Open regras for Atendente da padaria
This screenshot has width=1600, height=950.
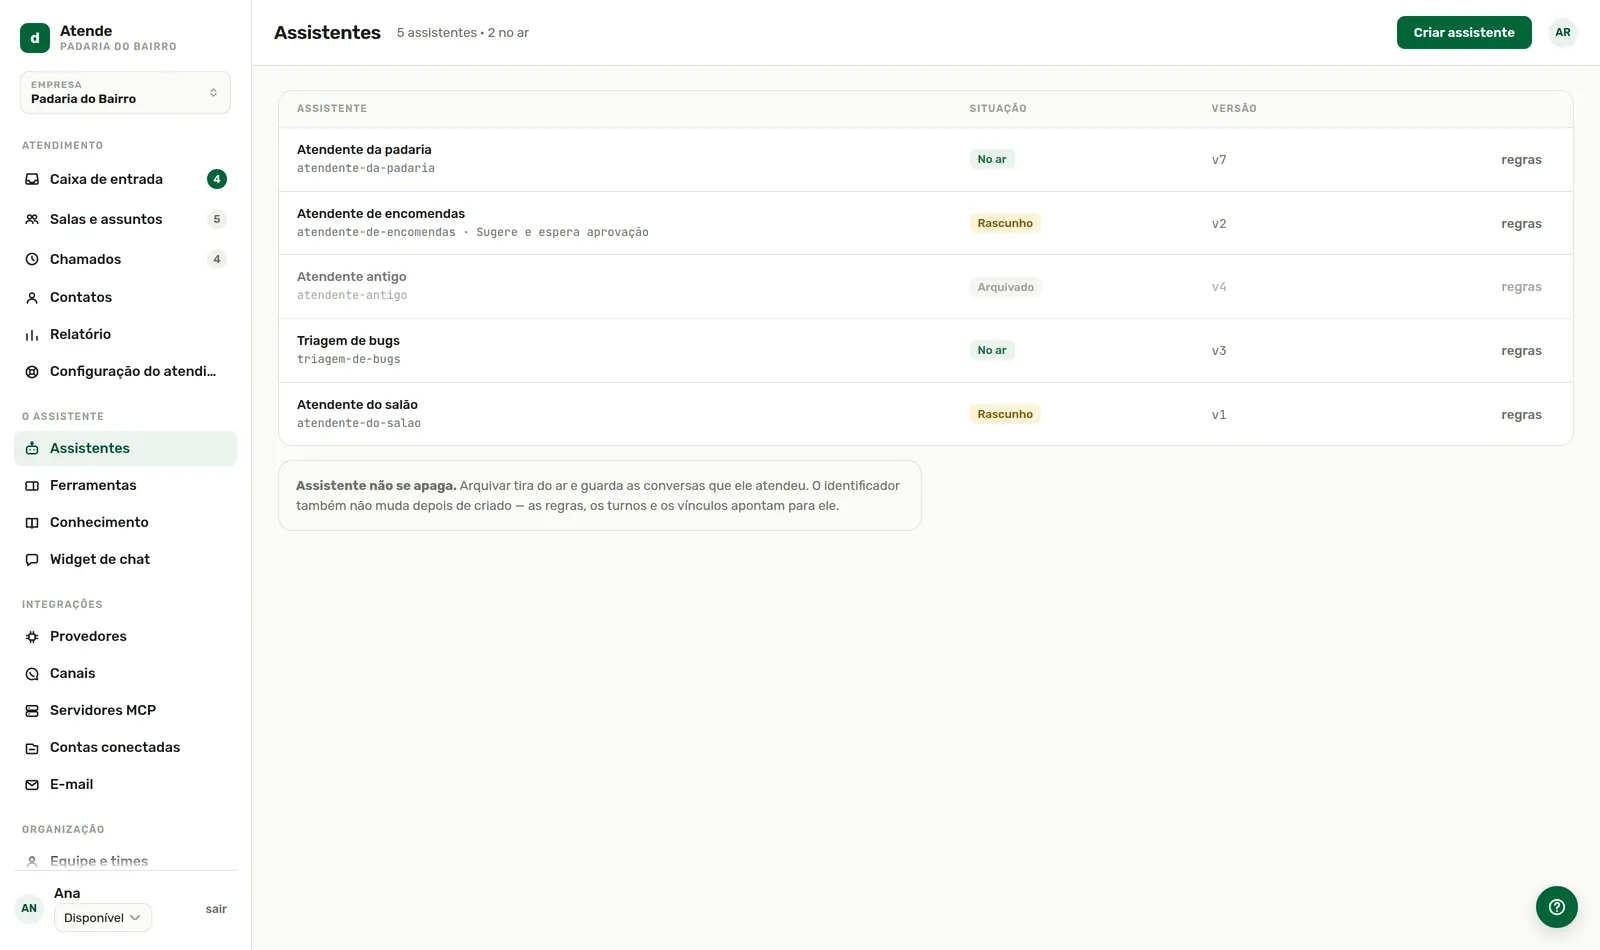1521,160
